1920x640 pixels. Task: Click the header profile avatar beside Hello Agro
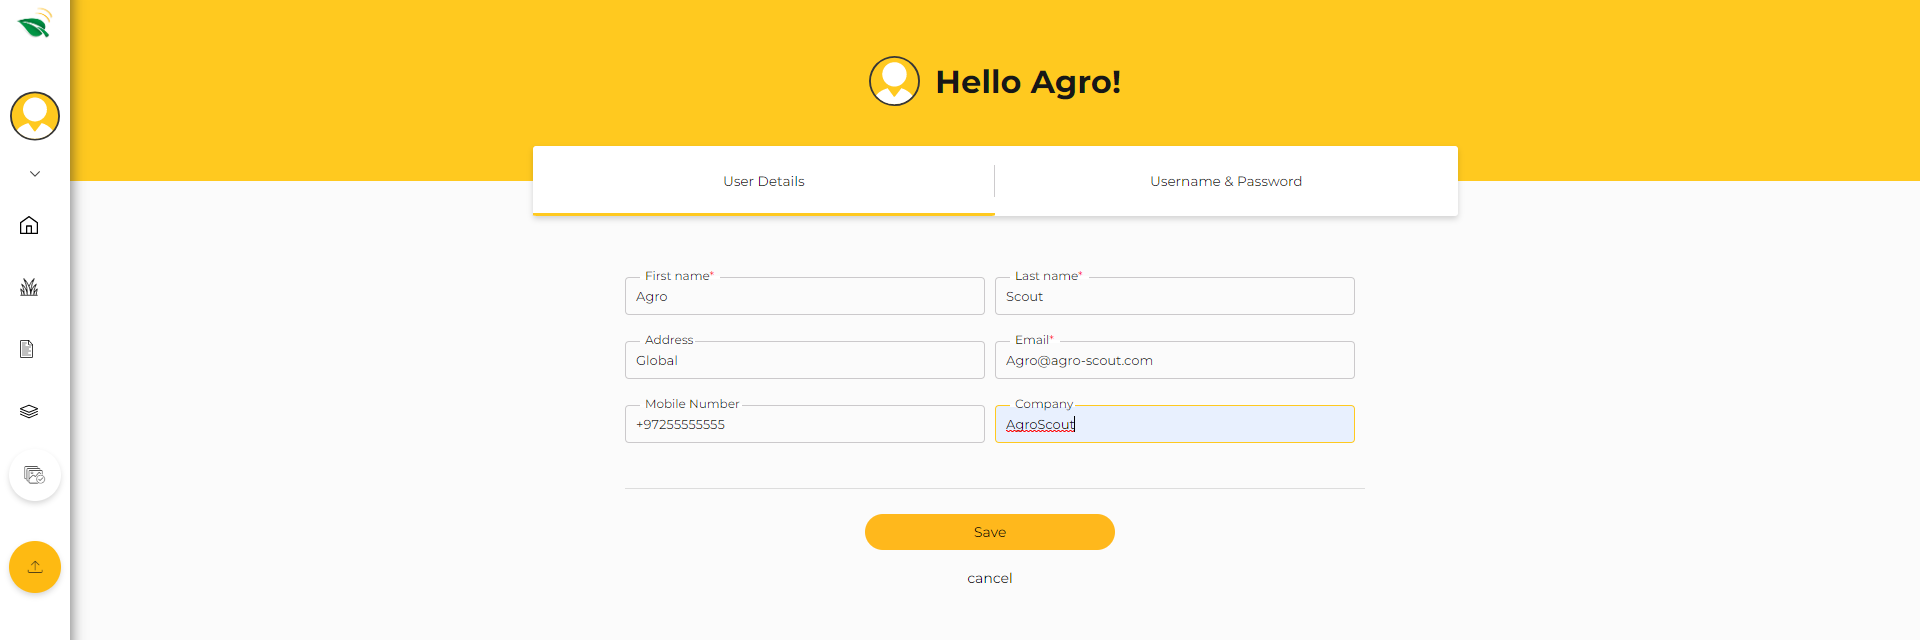click(894, 81)
